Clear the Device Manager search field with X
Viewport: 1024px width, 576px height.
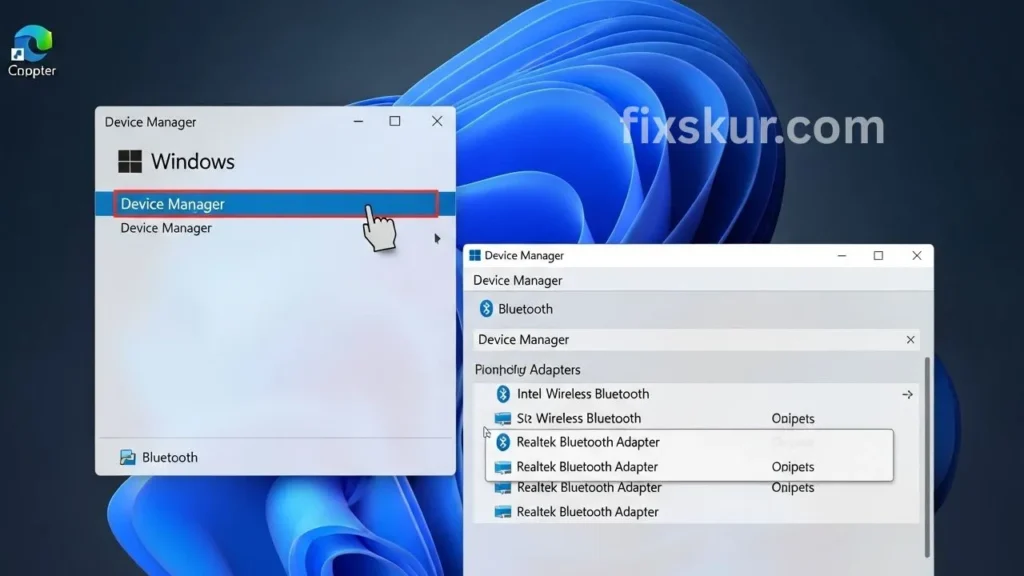[x=910, y=340]
